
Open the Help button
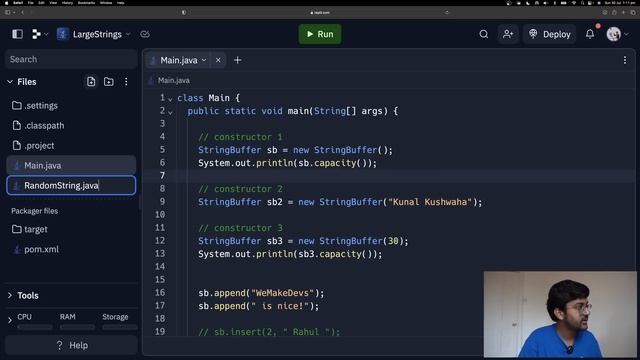(x=71, y=345)
